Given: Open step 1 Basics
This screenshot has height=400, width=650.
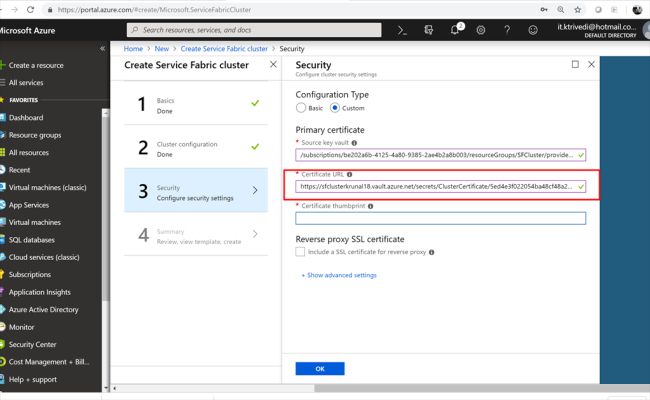Looking at the screenshot, I should 196,104.
